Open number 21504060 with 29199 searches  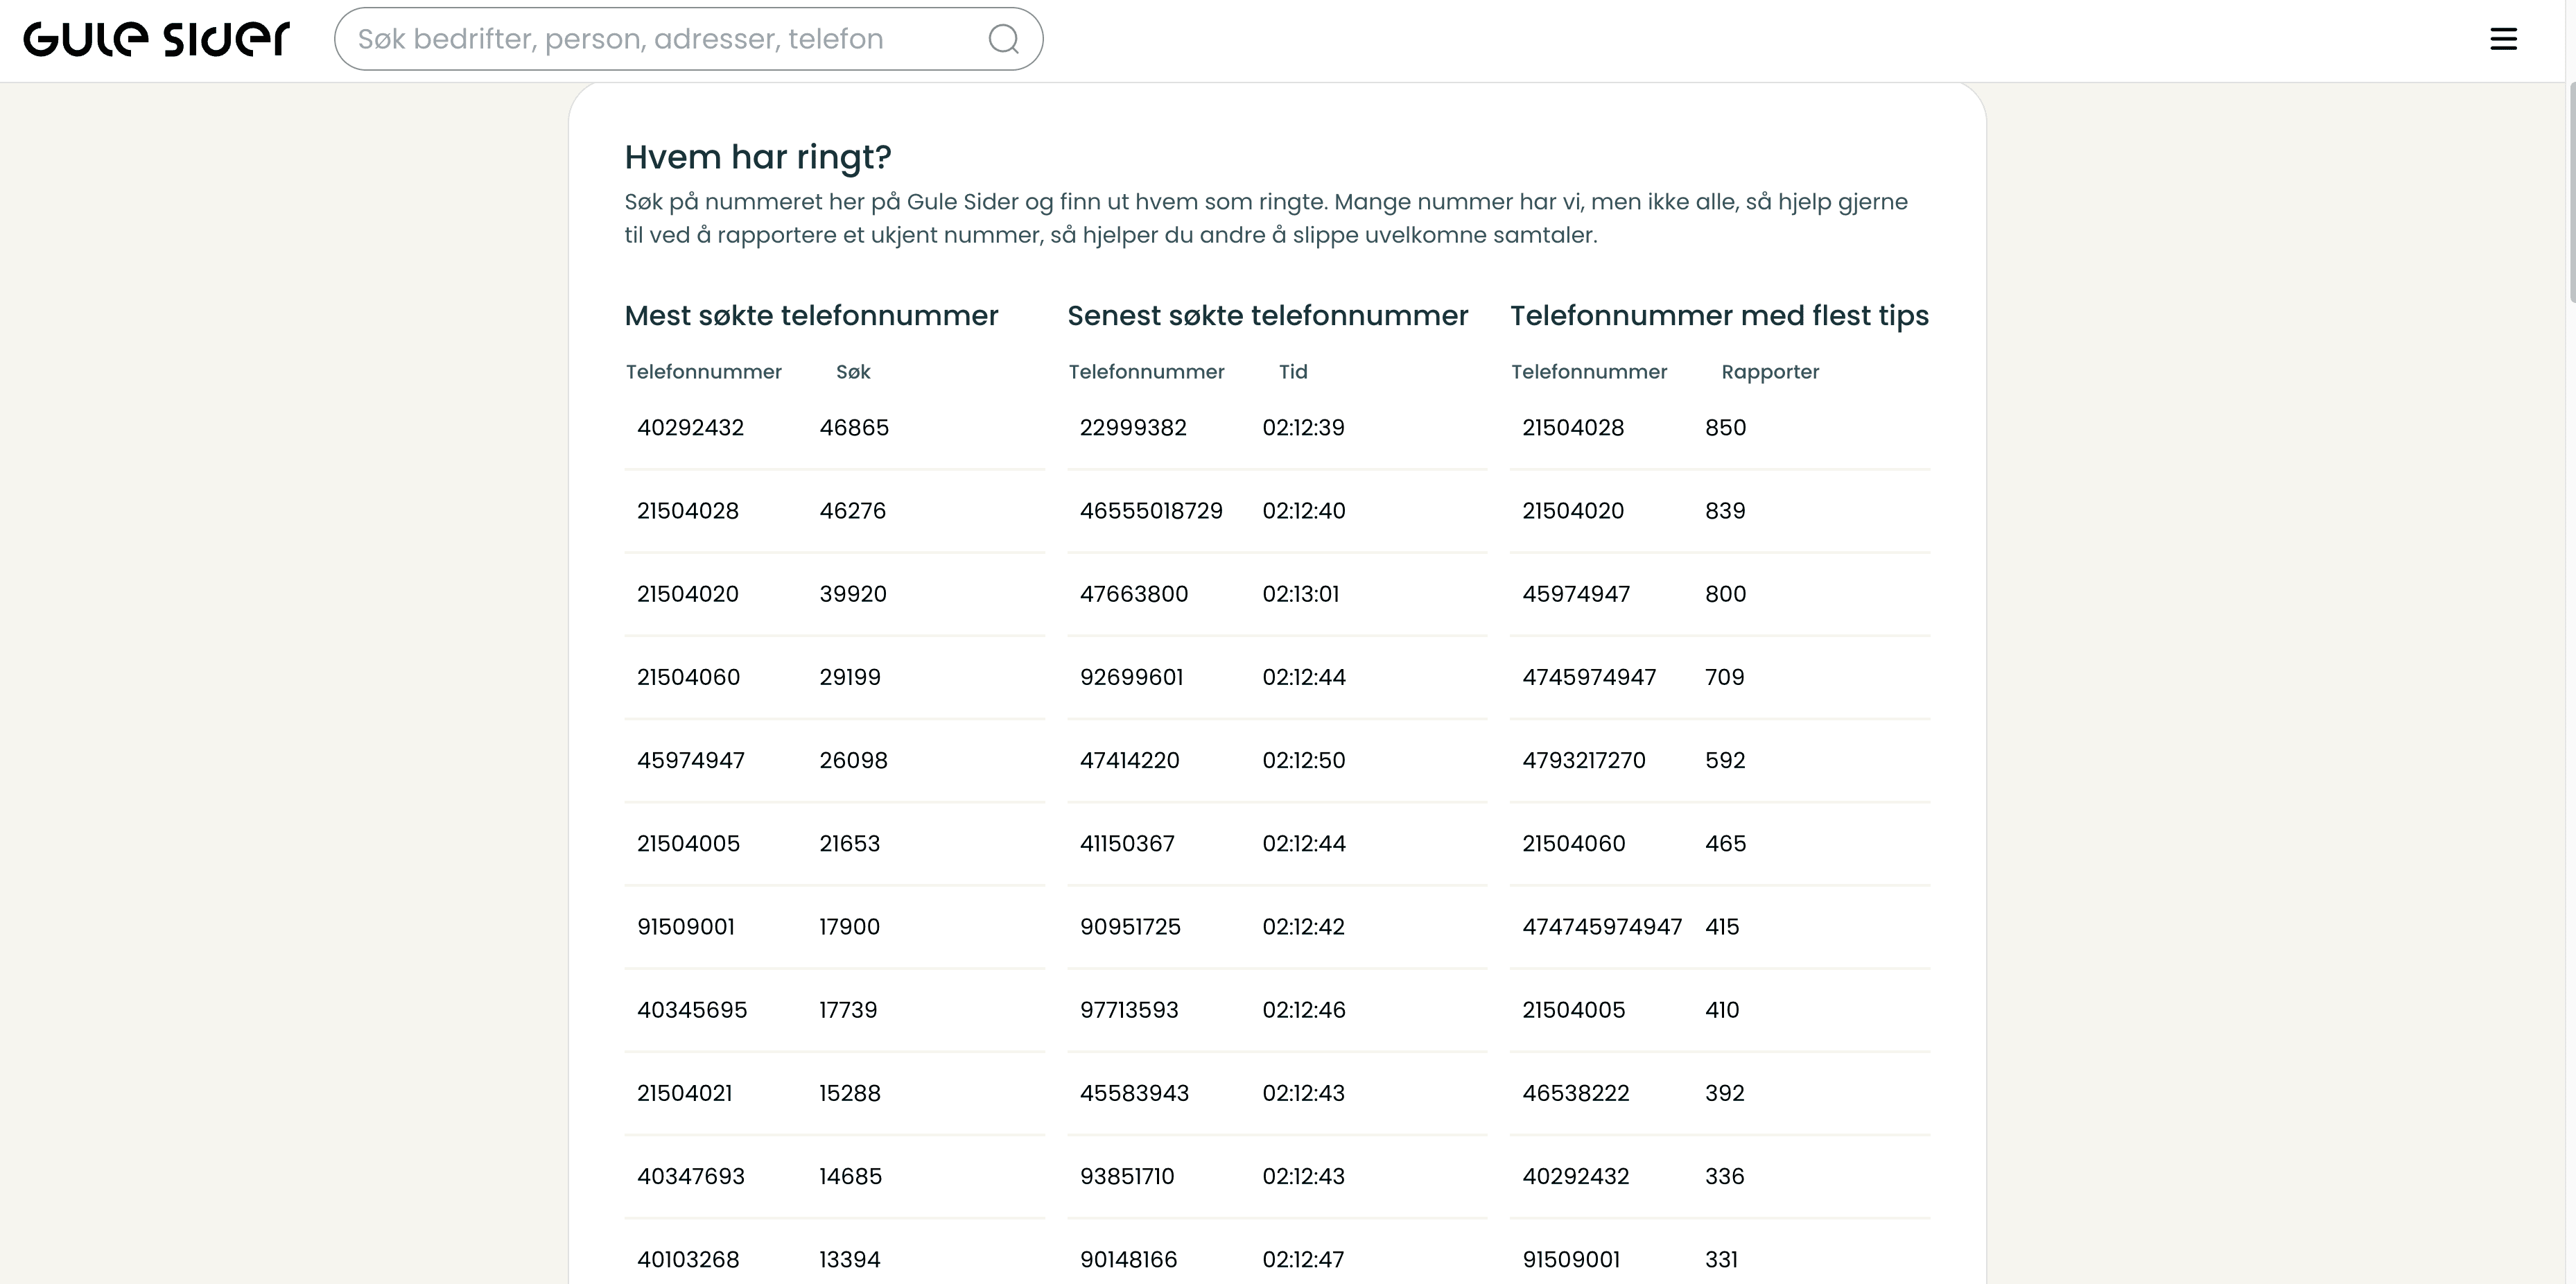[x=688, y=677]
